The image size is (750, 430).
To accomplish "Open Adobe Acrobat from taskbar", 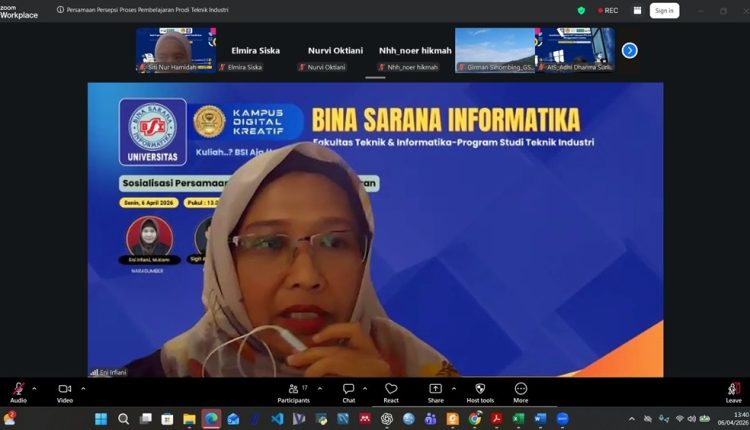I will (496, 419).
